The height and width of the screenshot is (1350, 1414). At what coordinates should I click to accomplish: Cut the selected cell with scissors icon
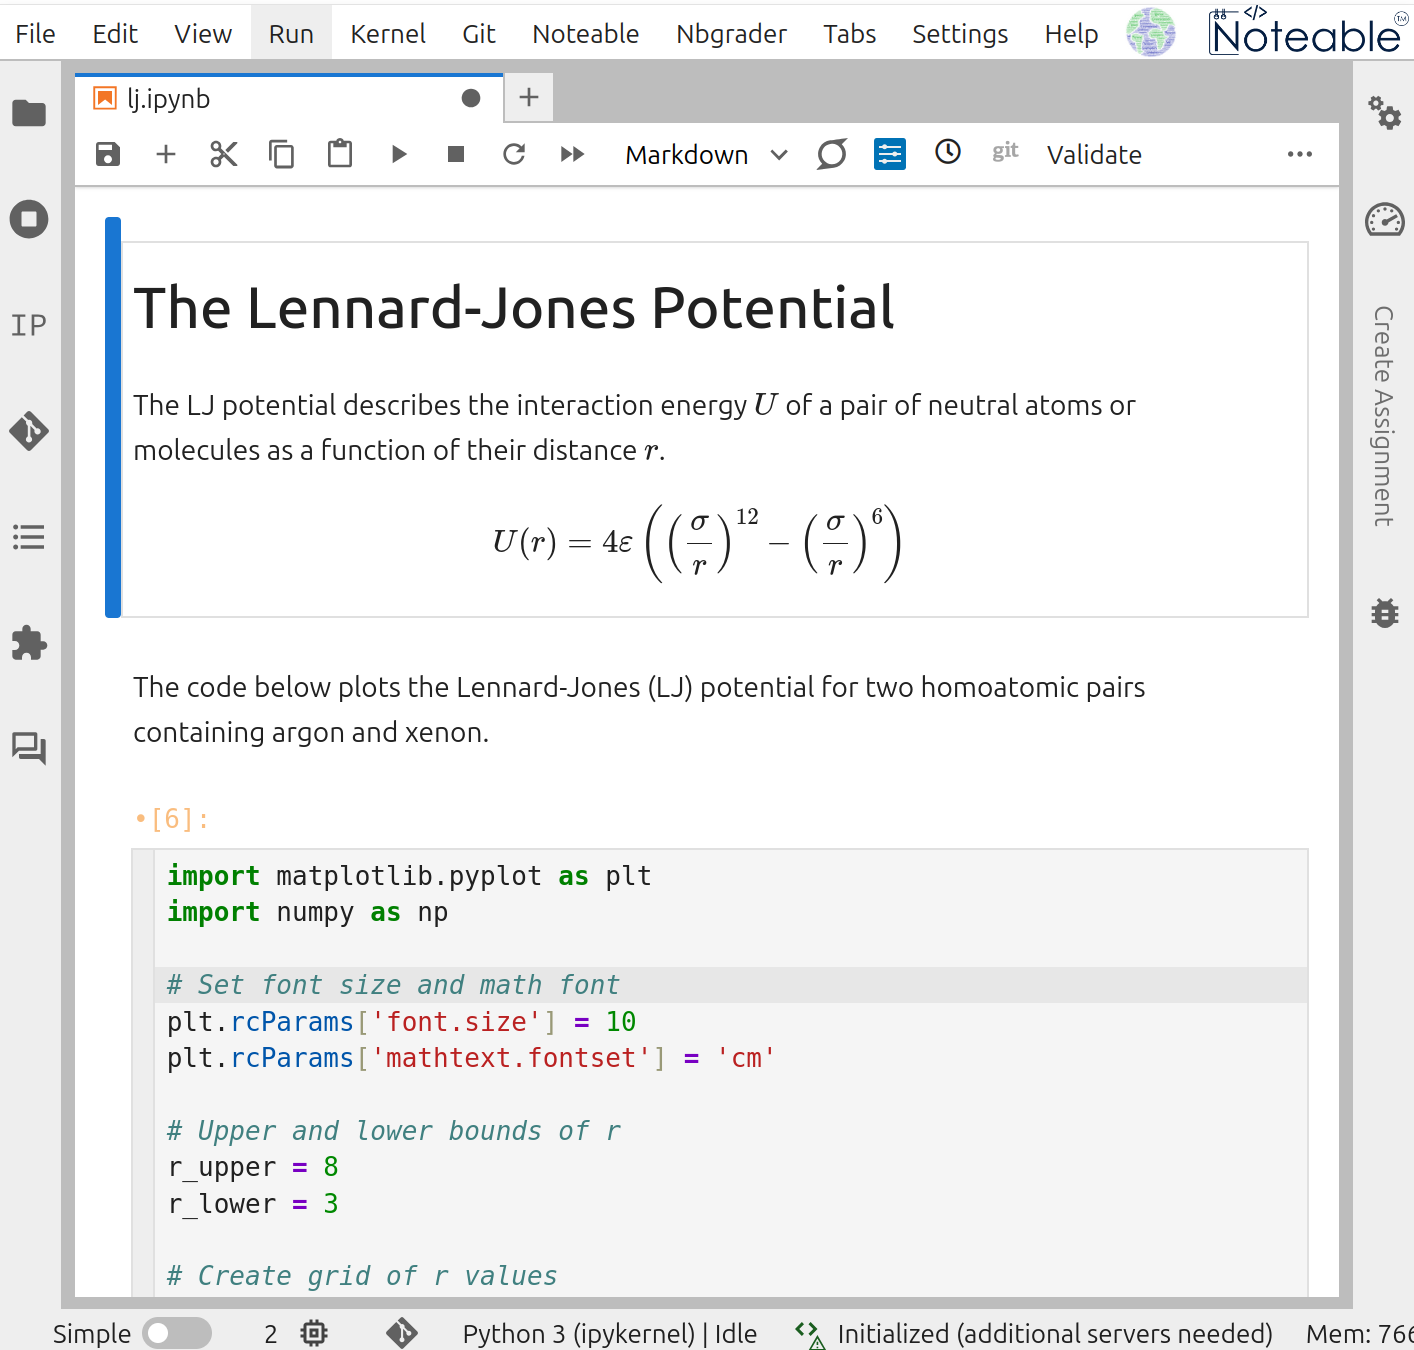click(x=224, y=154)
